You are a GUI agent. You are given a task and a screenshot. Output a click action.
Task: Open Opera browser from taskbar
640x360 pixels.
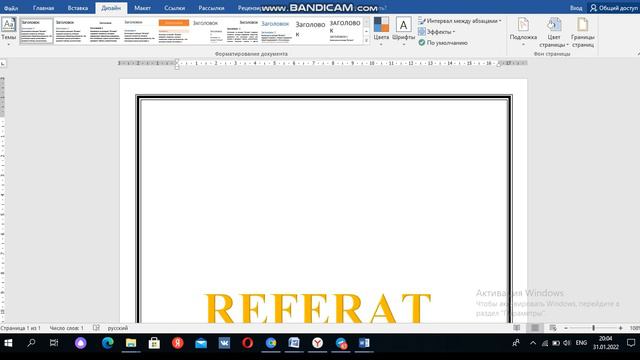pyautogui.click(x=247, y=343)
